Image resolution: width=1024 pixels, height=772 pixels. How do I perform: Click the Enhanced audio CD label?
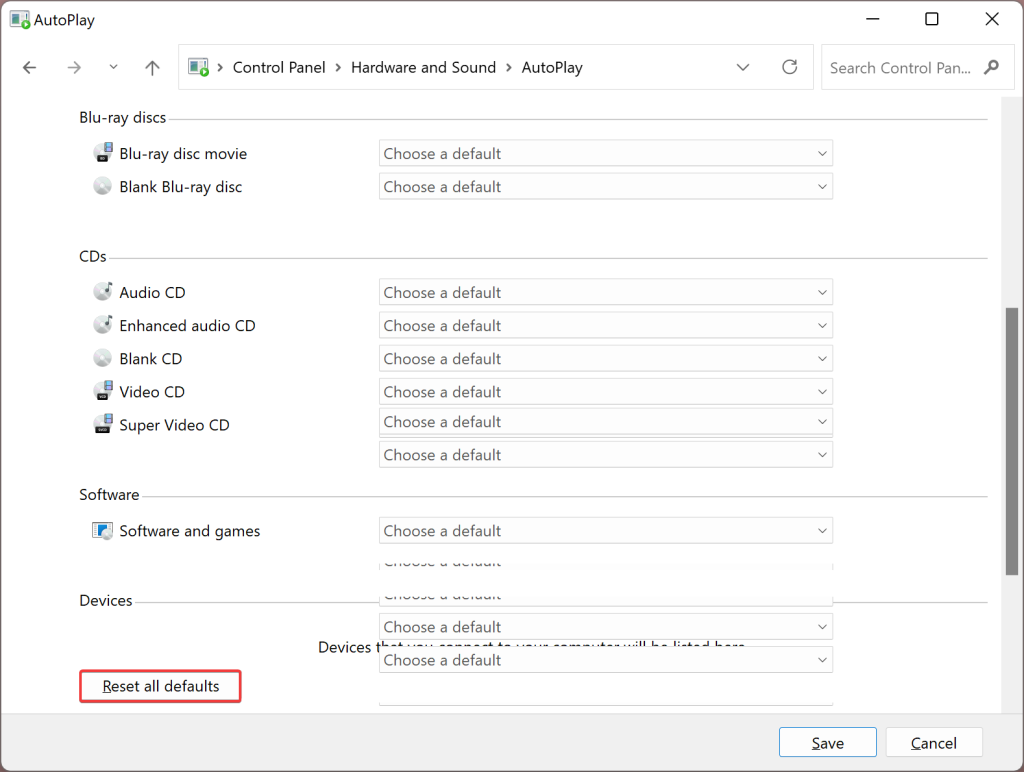[187, 325]
